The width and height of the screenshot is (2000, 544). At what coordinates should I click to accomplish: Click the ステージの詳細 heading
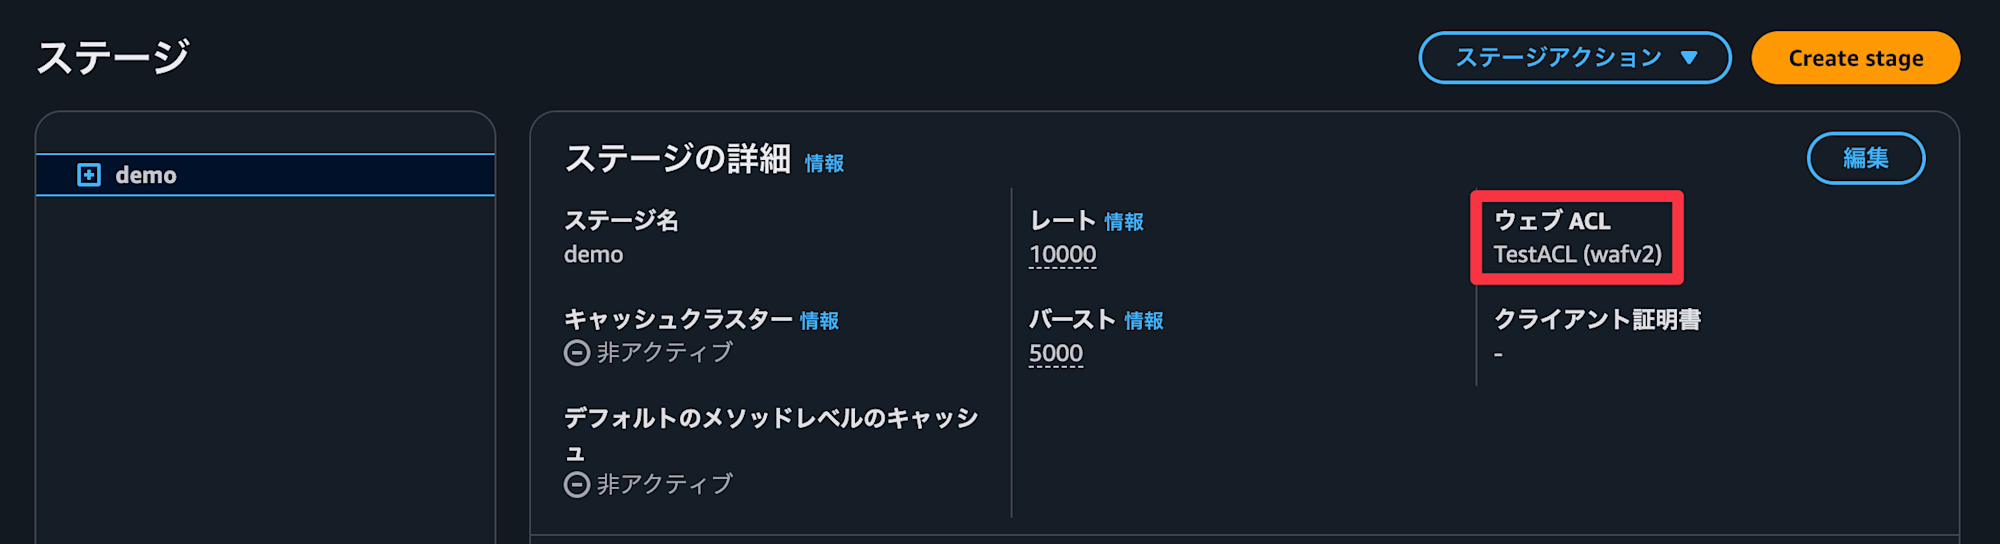click(x=678, y=159)
